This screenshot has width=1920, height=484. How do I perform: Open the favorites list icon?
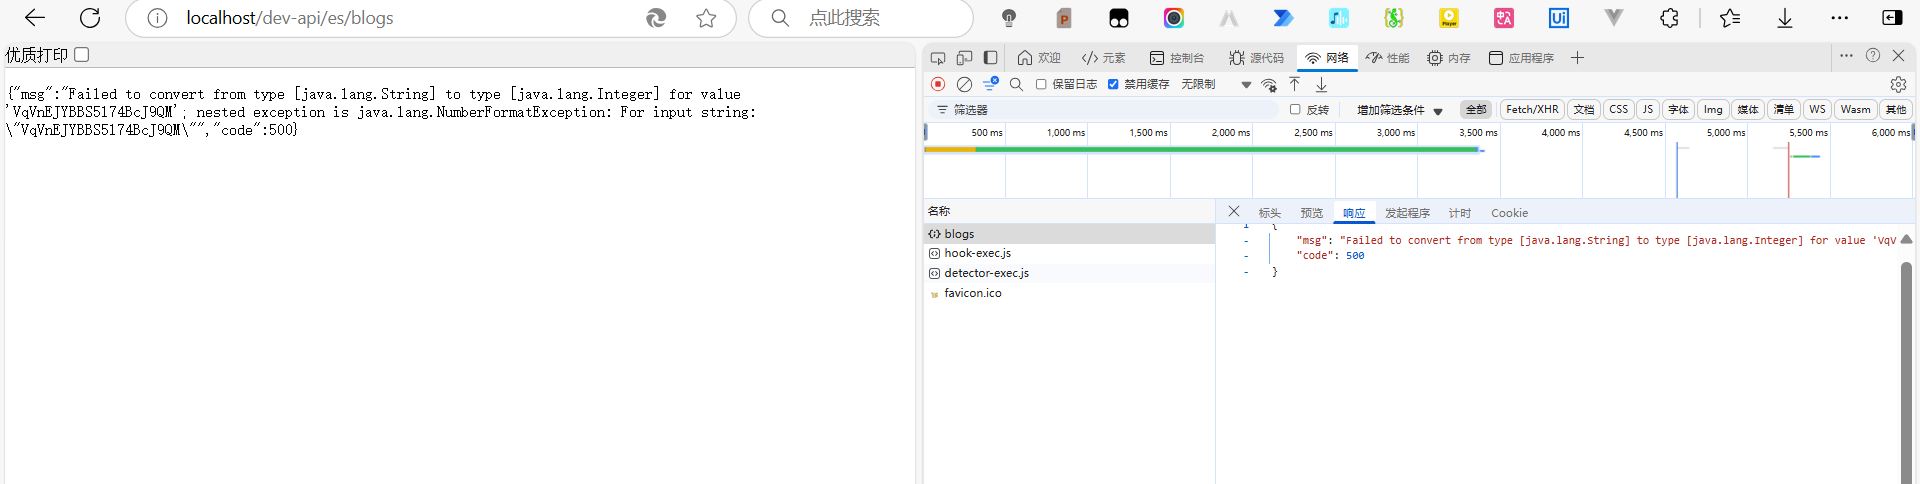[1730, 18]
